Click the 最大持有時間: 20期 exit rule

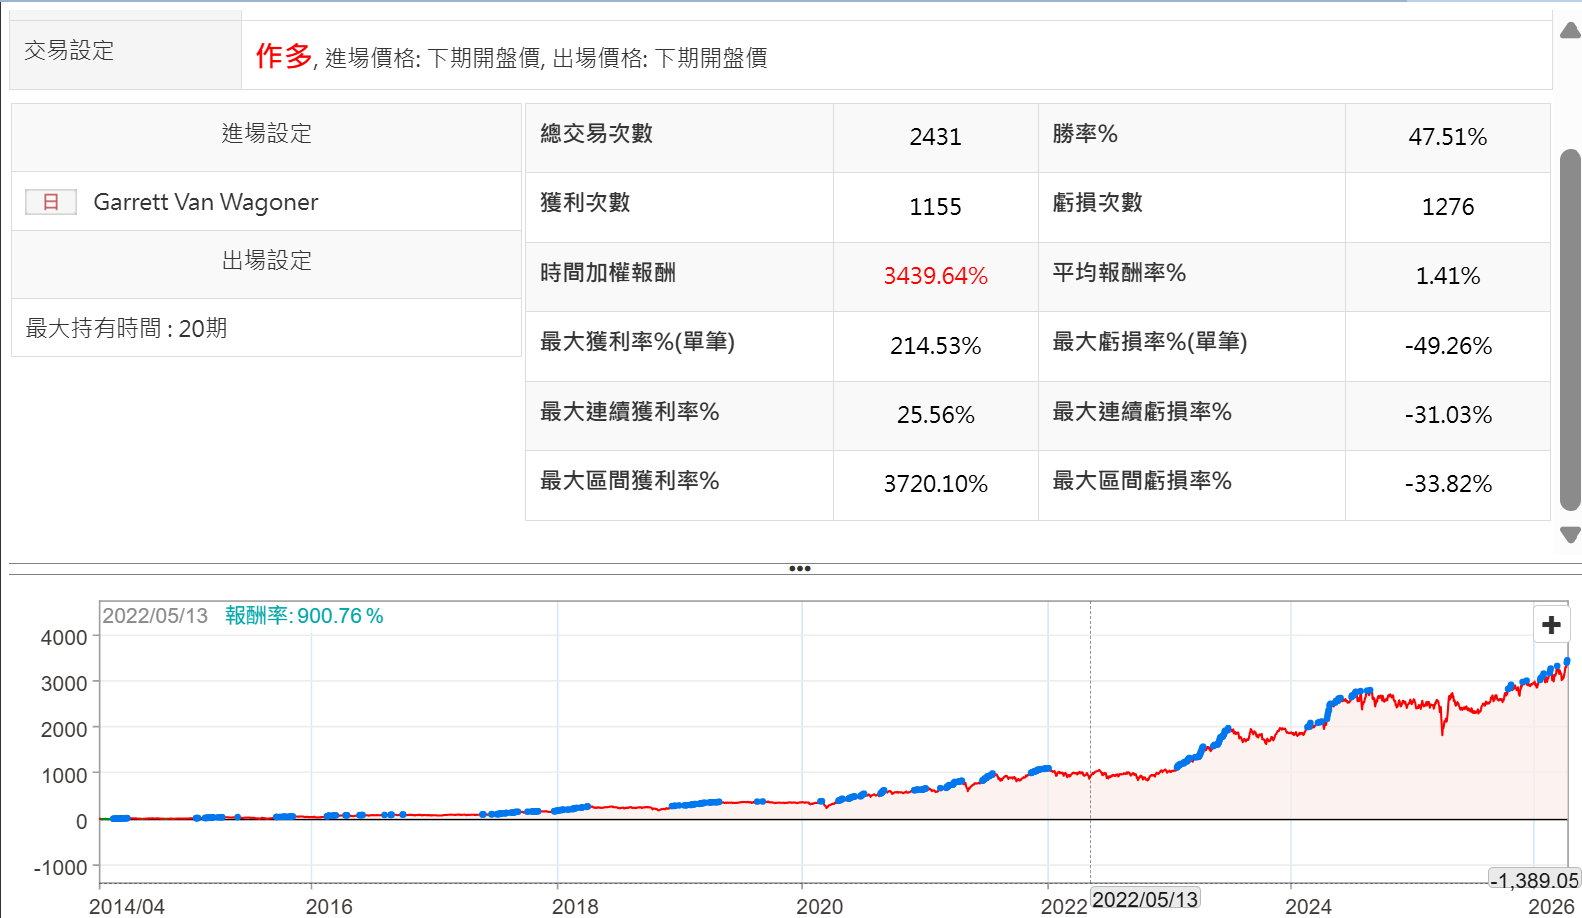127,328
